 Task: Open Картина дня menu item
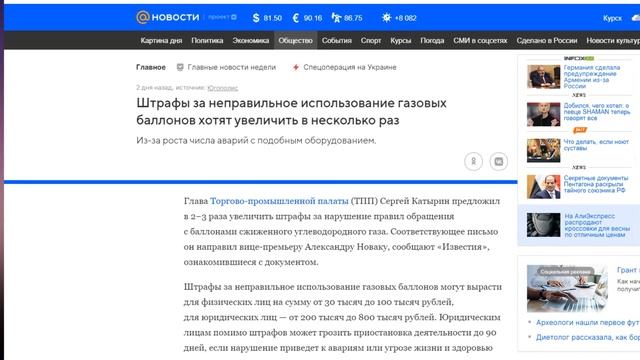(161, 40)
